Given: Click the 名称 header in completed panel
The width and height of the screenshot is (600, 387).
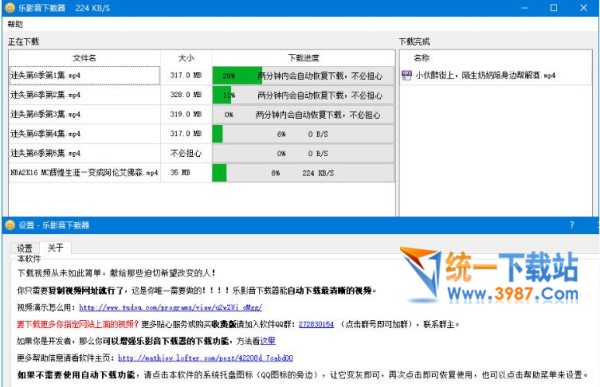Looking at the screenshot, I should (421, 58).
